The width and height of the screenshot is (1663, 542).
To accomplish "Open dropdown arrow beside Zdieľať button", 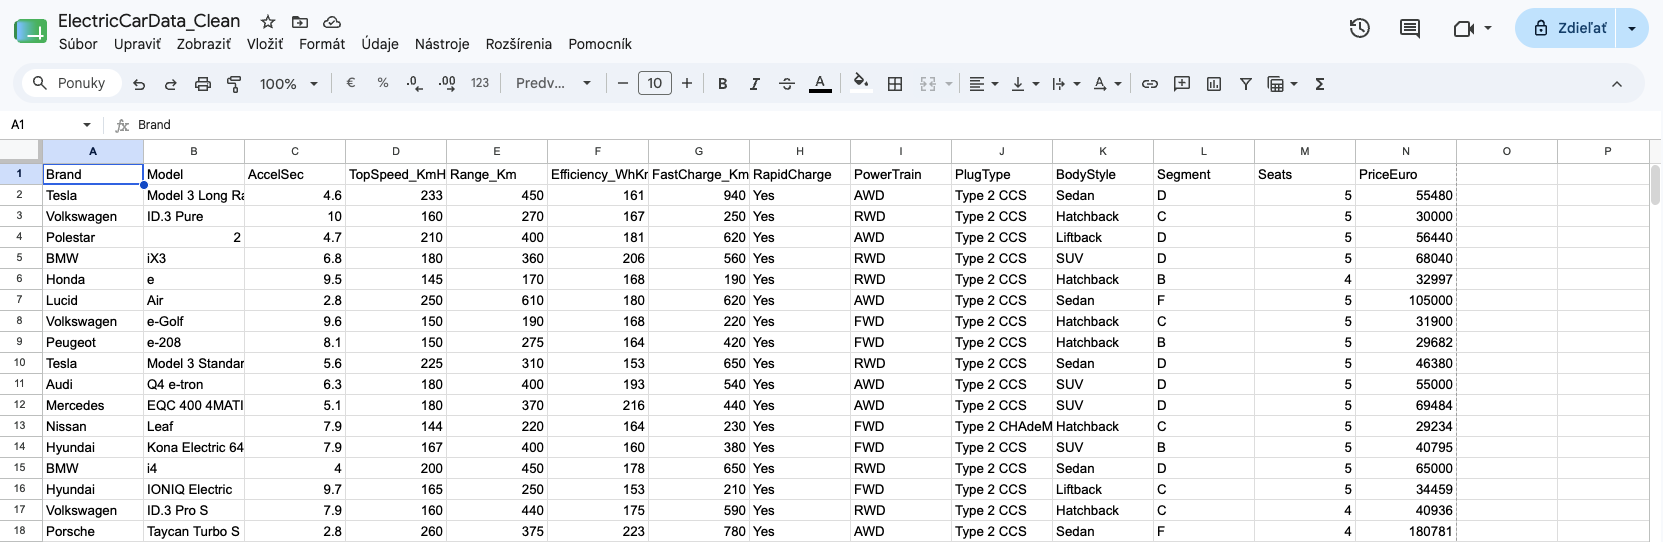I will point(1632,28).
